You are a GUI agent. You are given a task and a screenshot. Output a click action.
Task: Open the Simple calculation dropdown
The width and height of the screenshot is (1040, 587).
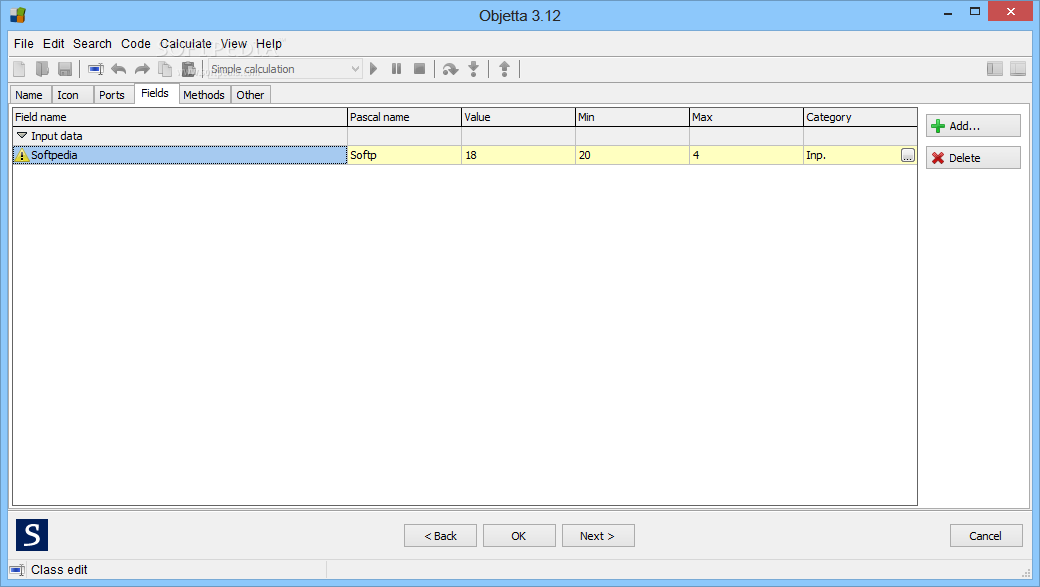click(x=285, y=69)
